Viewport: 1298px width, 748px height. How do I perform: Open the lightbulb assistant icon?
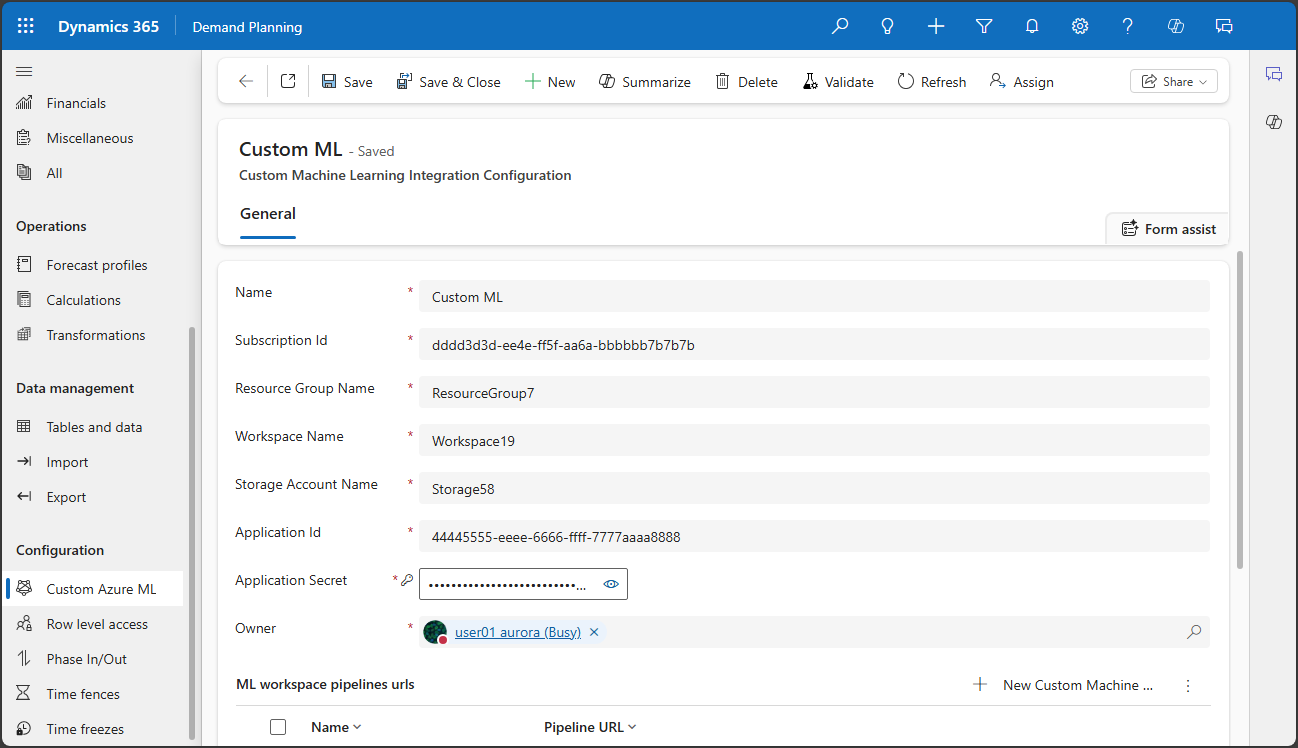click(887, 27)
